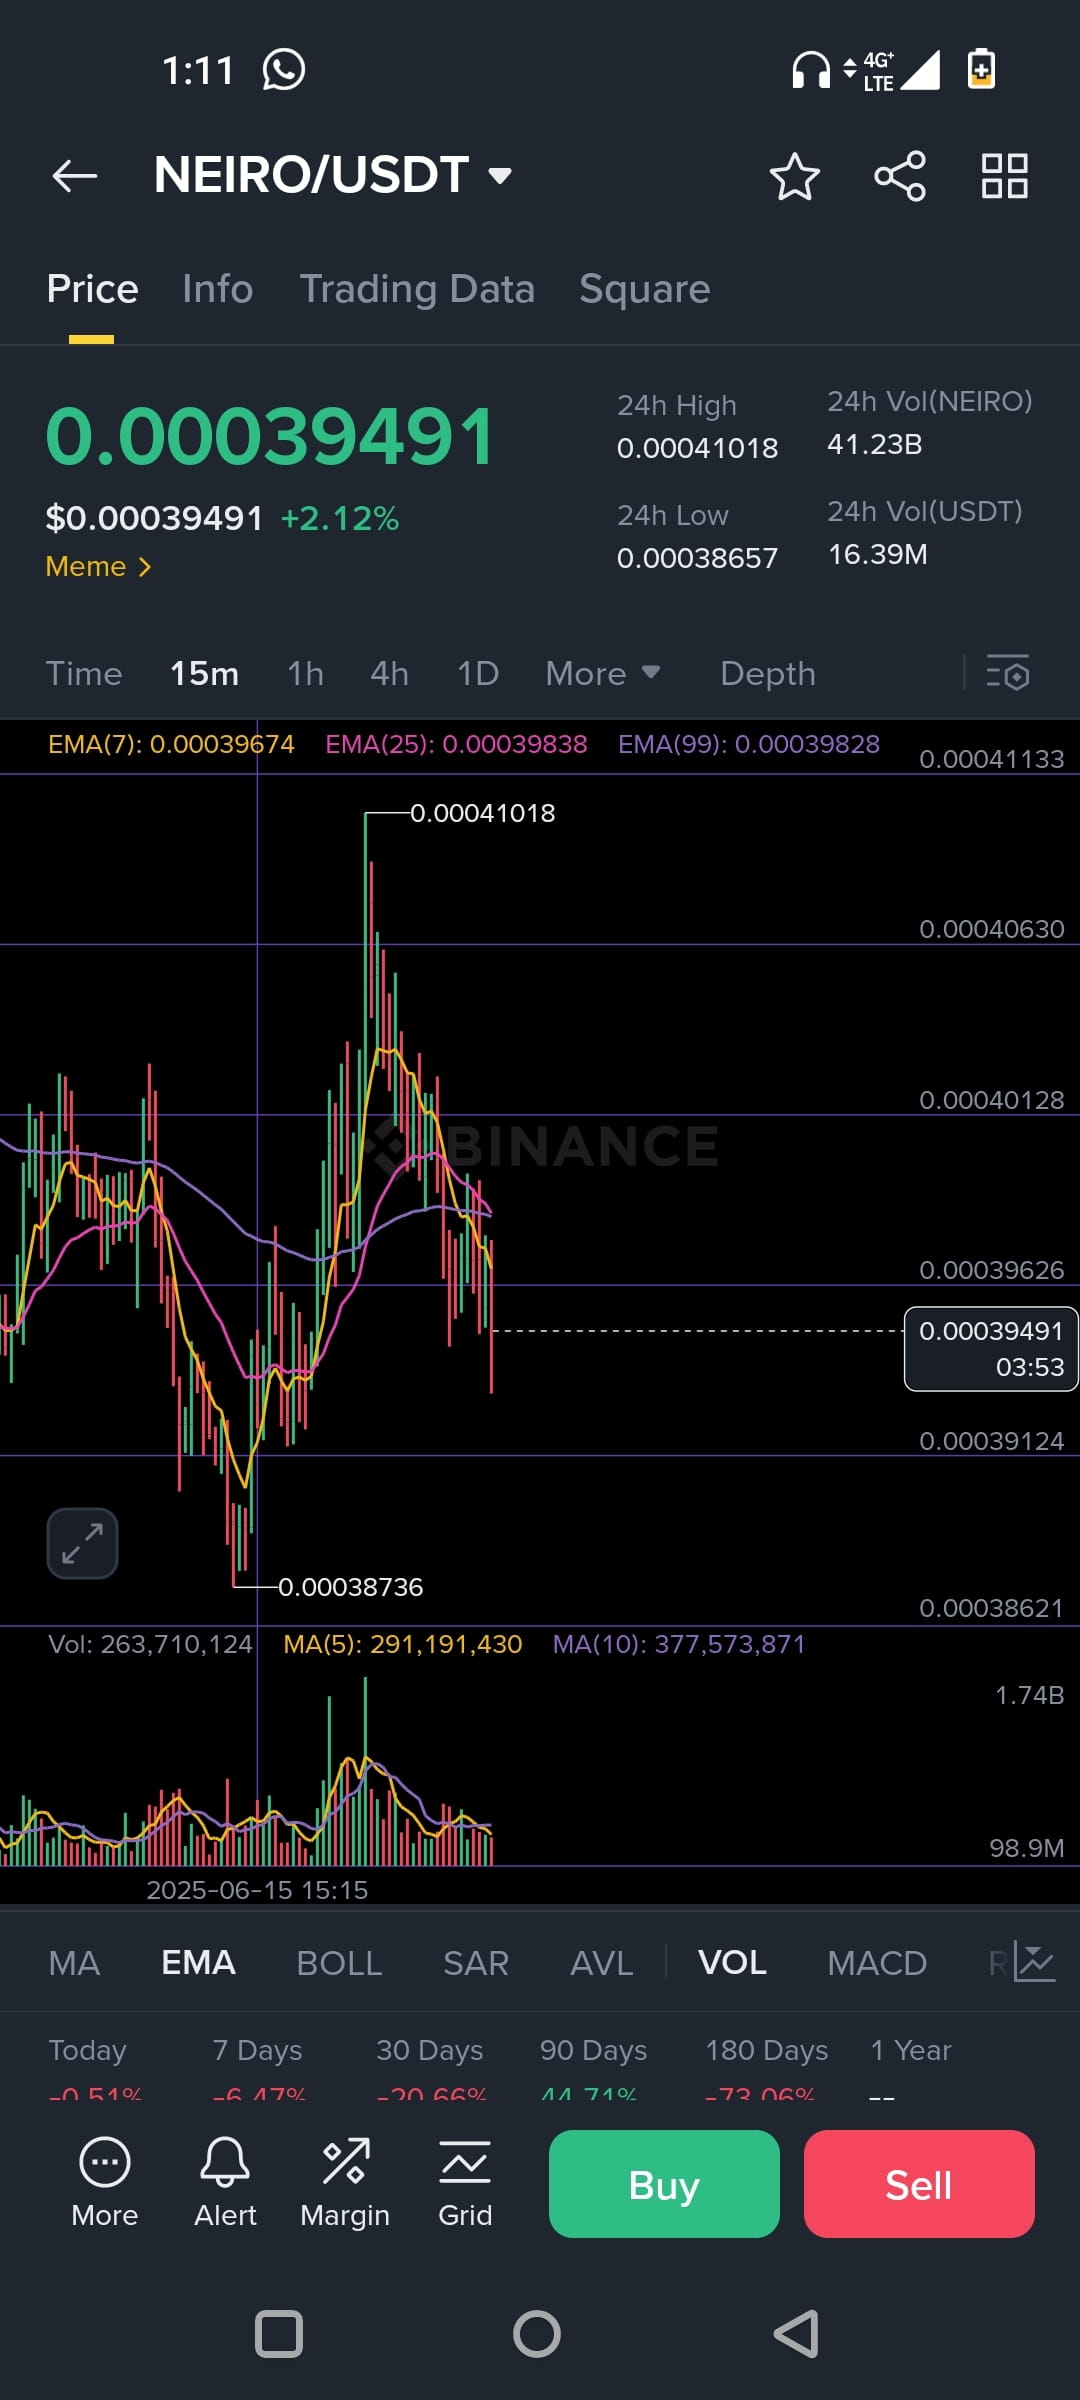Screen dimensions: 1080x2400
Task: Expand the More timeframes dropdown
Action: click(x=603, y=673)
